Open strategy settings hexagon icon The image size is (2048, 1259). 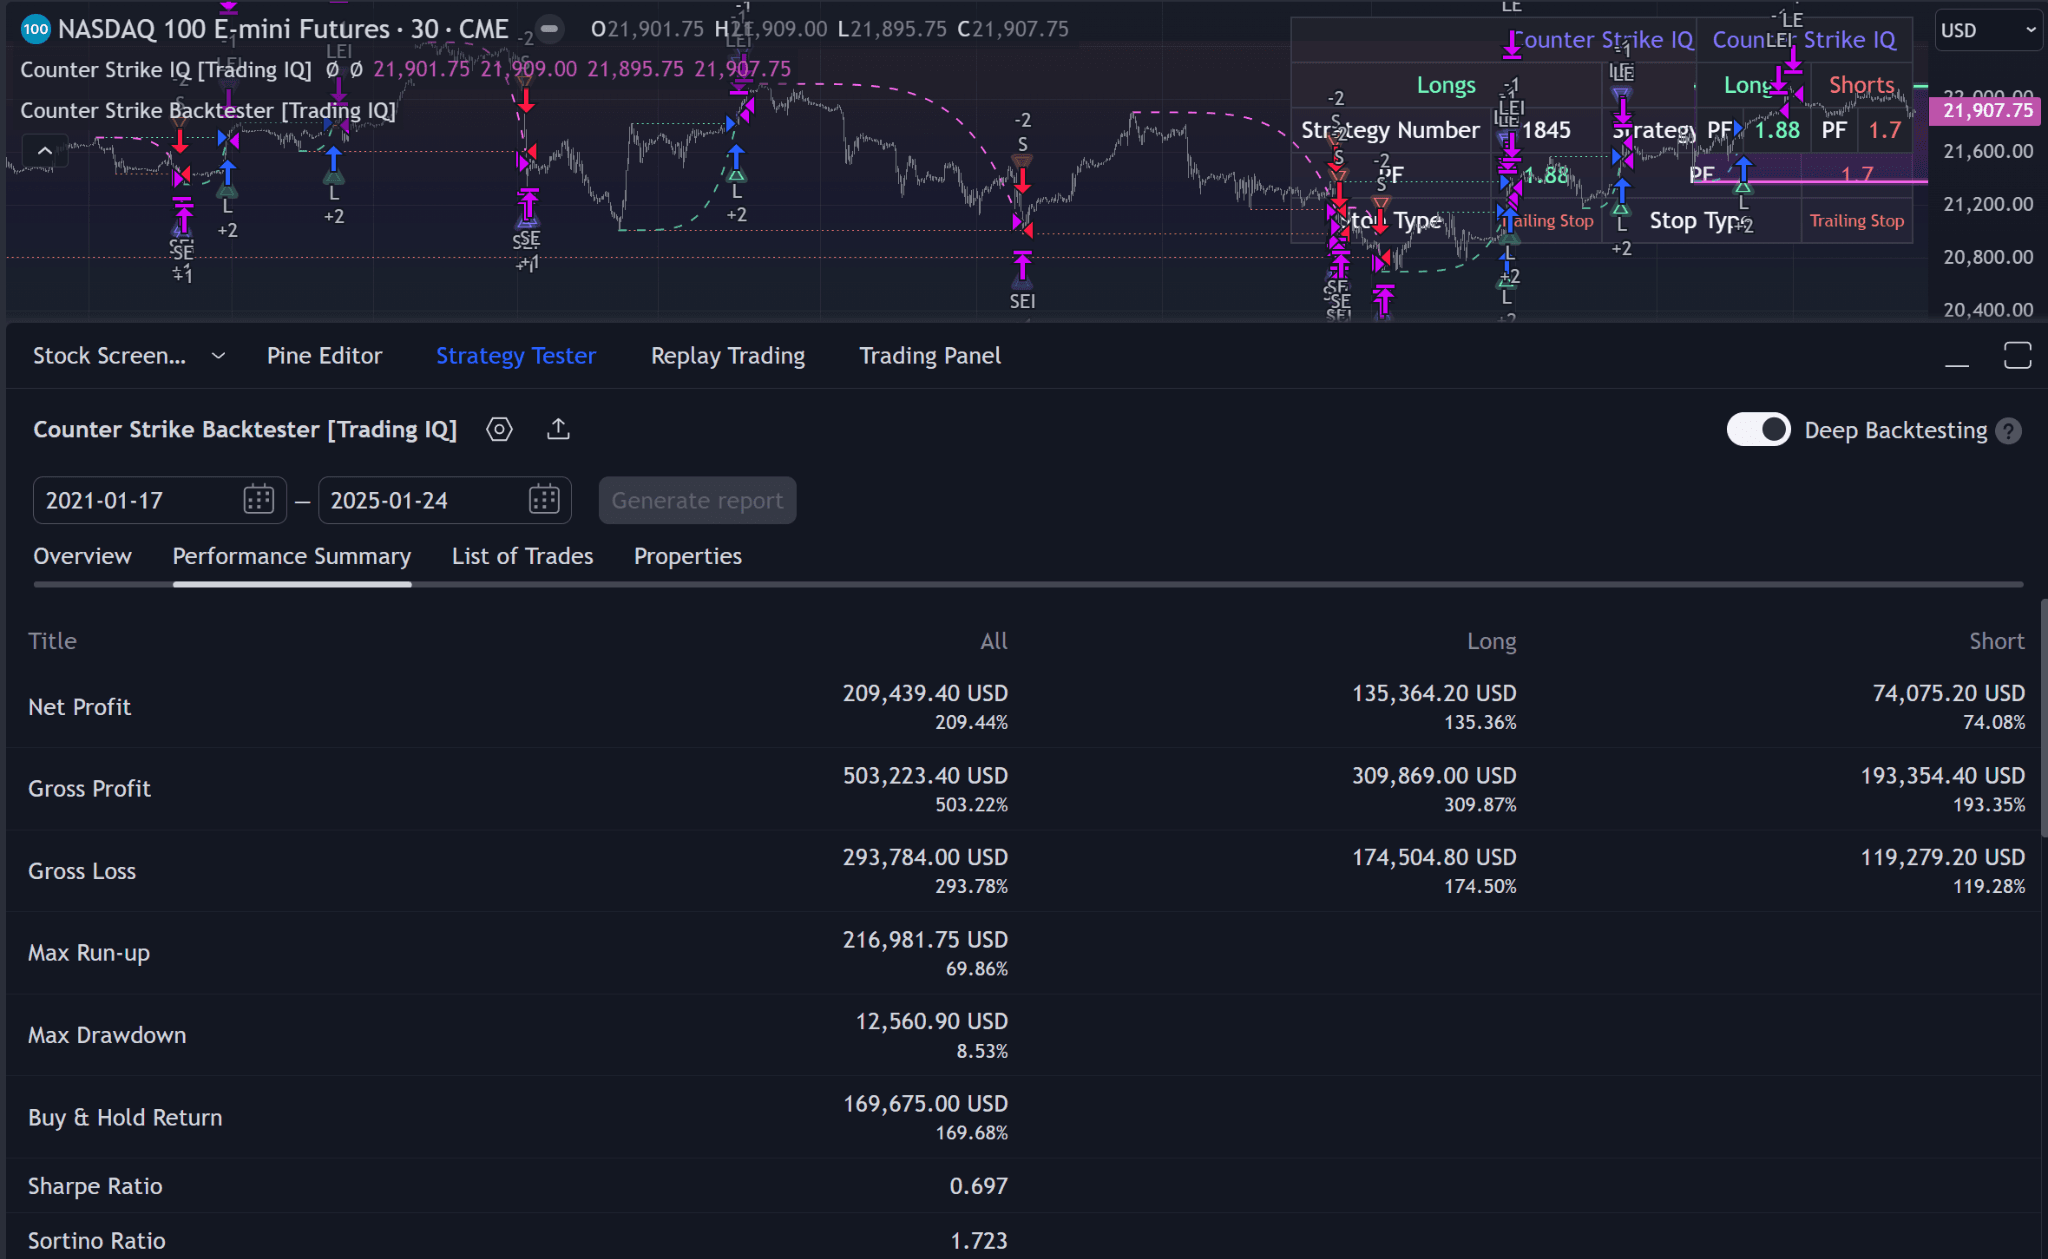coord(499,429)
